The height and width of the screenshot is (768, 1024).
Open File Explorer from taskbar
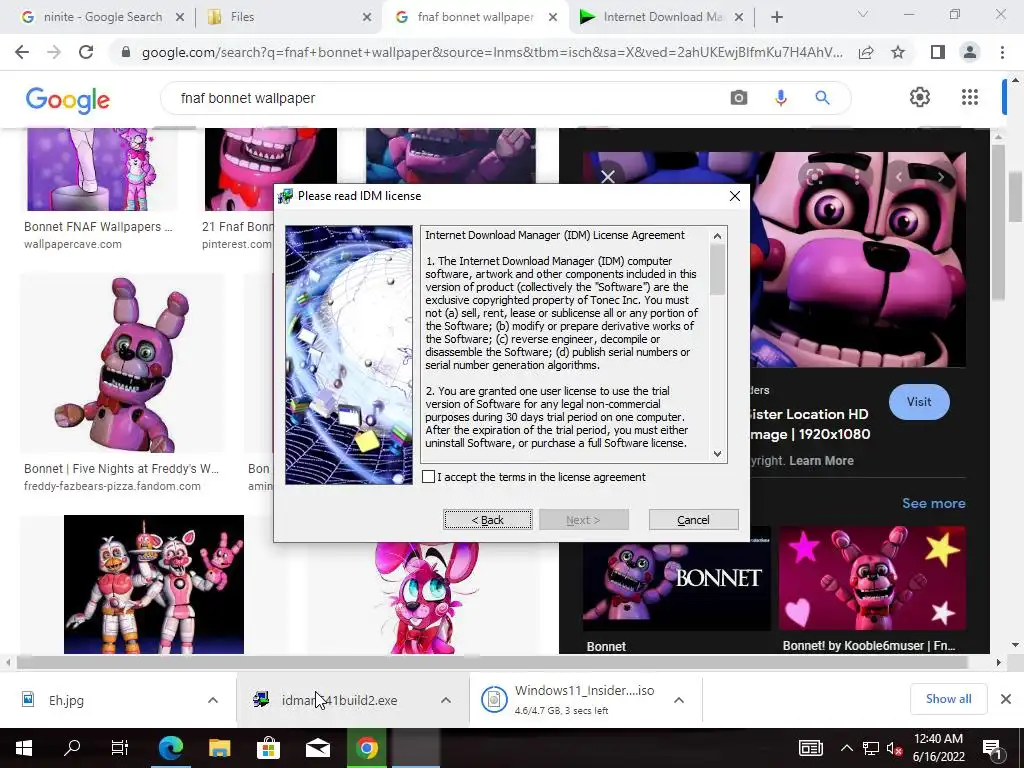[x=219, y=748]
